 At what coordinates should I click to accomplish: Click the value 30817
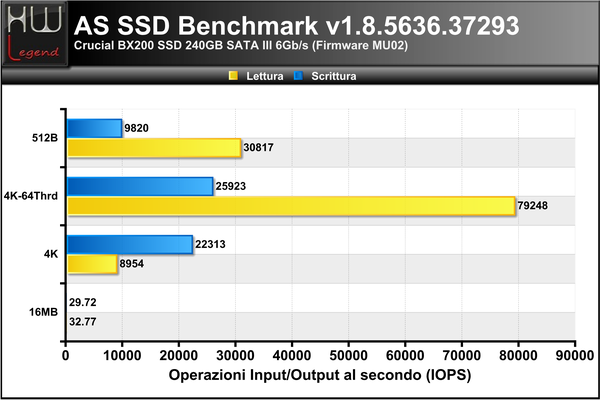tap(258, 148)
